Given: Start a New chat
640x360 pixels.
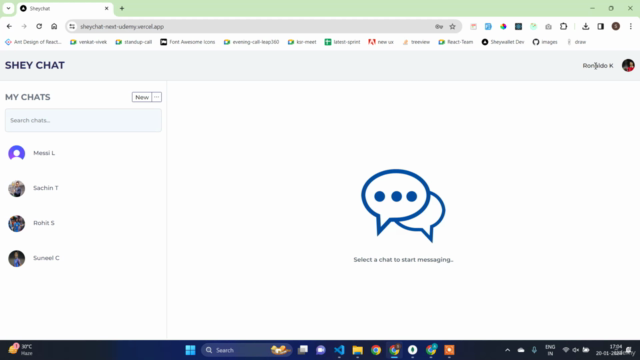Looking at the screenshot, I should 142,97.
